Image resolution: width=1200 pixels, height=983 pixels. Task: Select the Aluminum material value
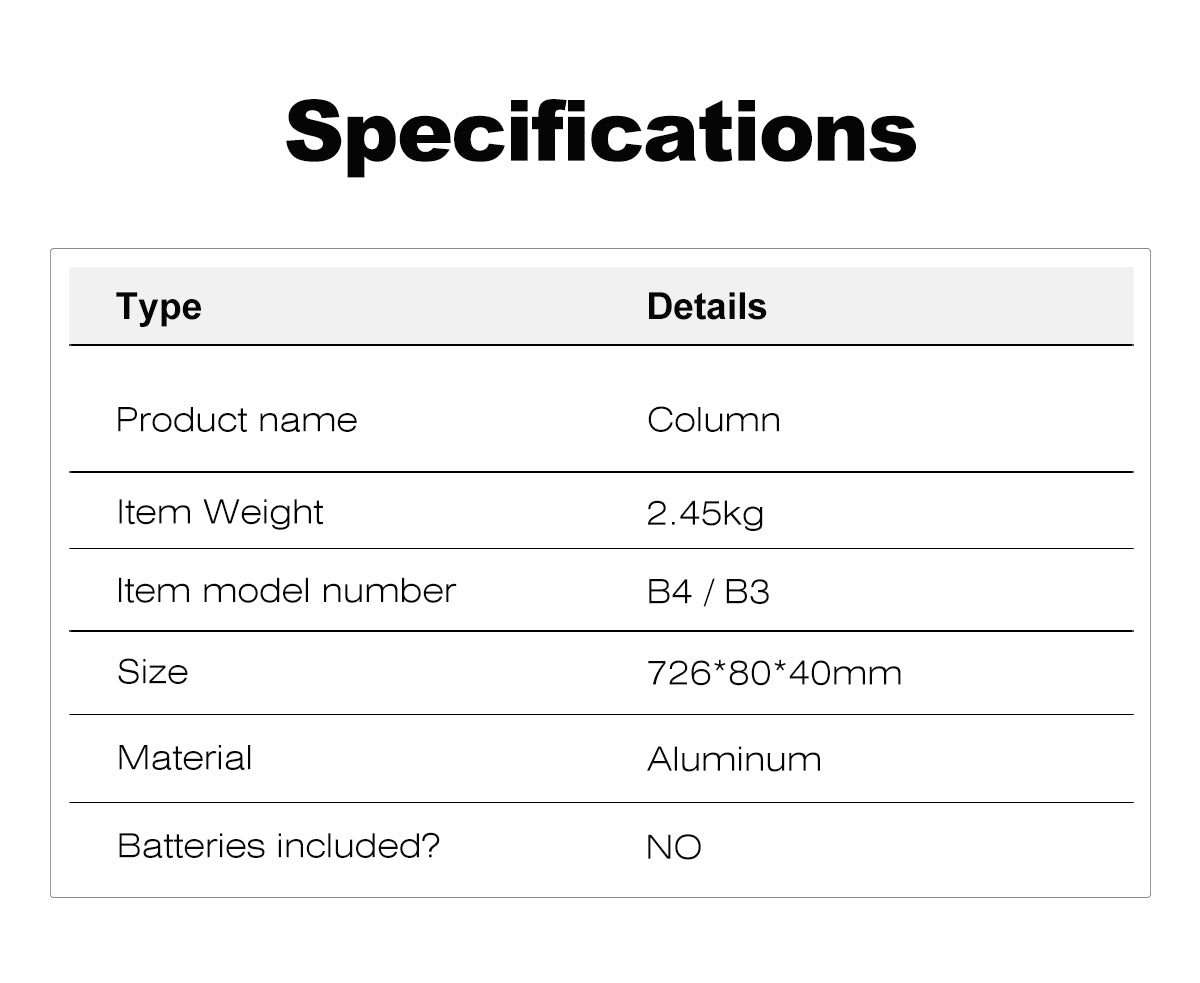733,760
